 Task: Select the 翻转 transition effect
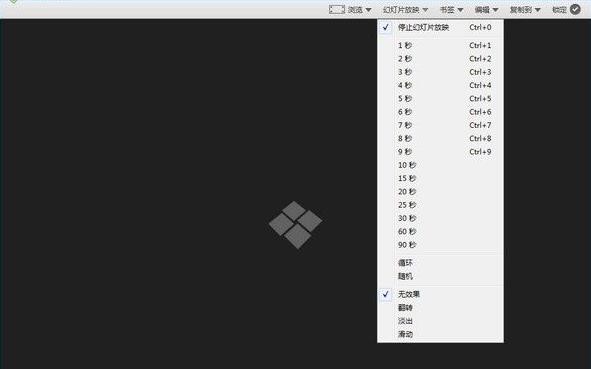coord(440,308)
